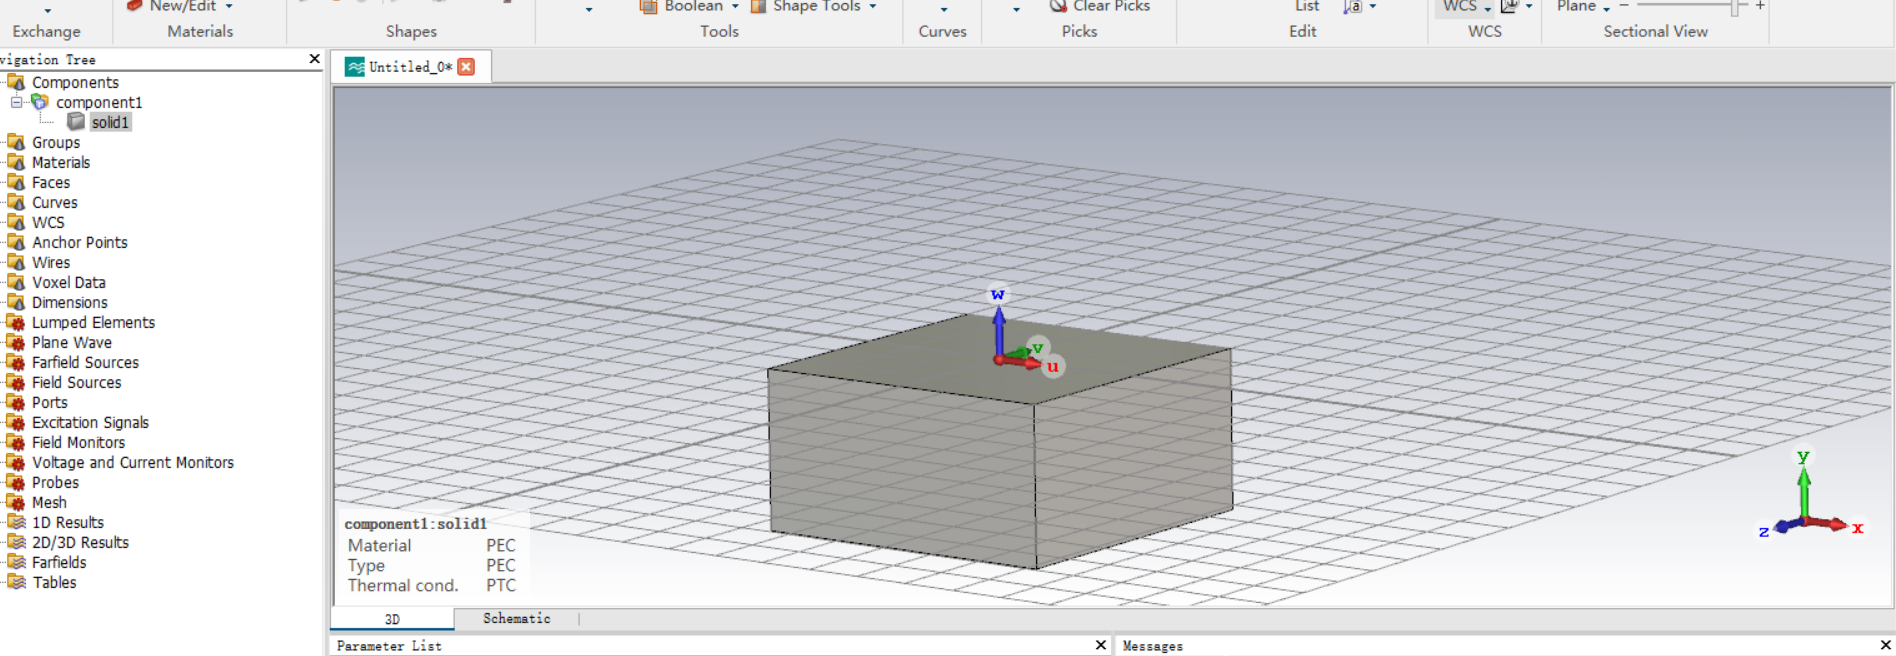Screen dimensions: 1896x656
Task: Click the Dimensions folder icon
Action: pos(16,302)
